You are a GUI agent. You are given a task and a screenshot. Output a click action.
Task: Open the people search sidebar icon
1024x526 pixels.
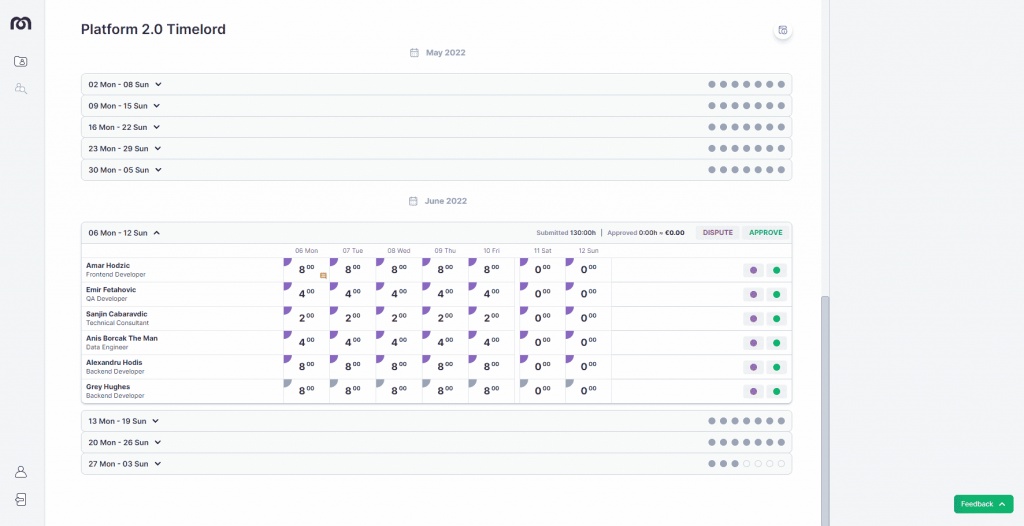coord(21,88)
